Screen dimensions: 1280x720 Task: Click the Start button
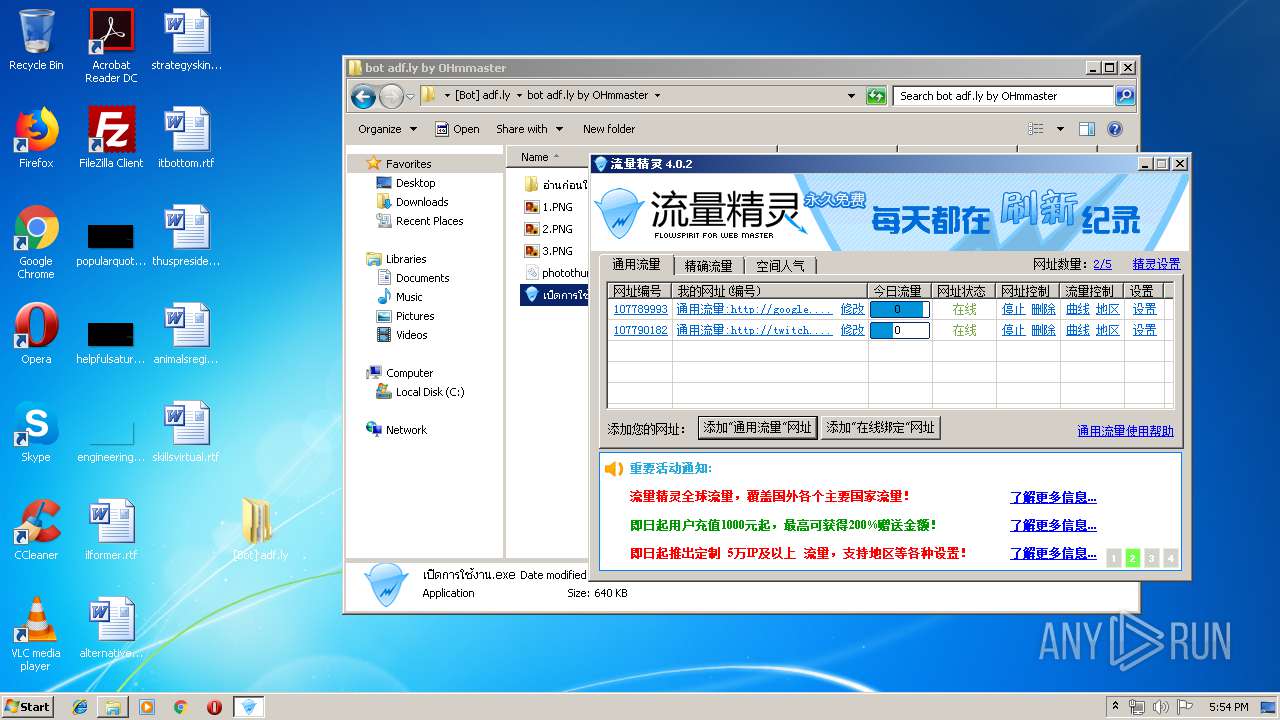(27, 706)
